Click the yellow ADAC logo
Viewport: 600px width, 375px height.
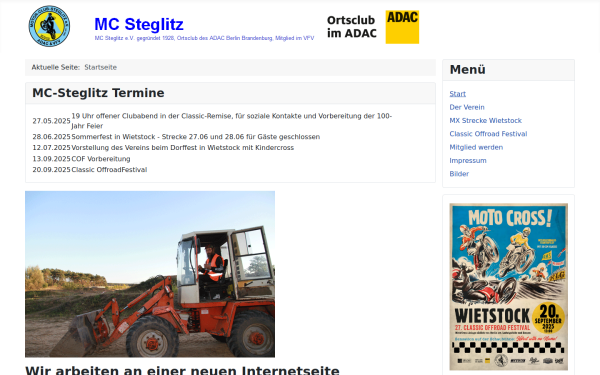(402, 27)
